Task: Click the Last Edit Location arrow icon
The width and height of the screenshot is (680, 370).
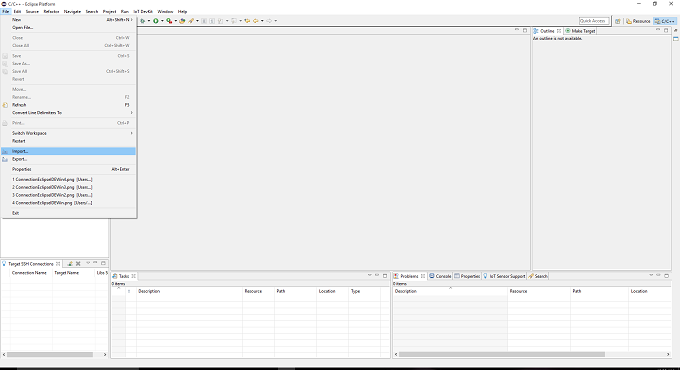Action: (x=247, y=21)
